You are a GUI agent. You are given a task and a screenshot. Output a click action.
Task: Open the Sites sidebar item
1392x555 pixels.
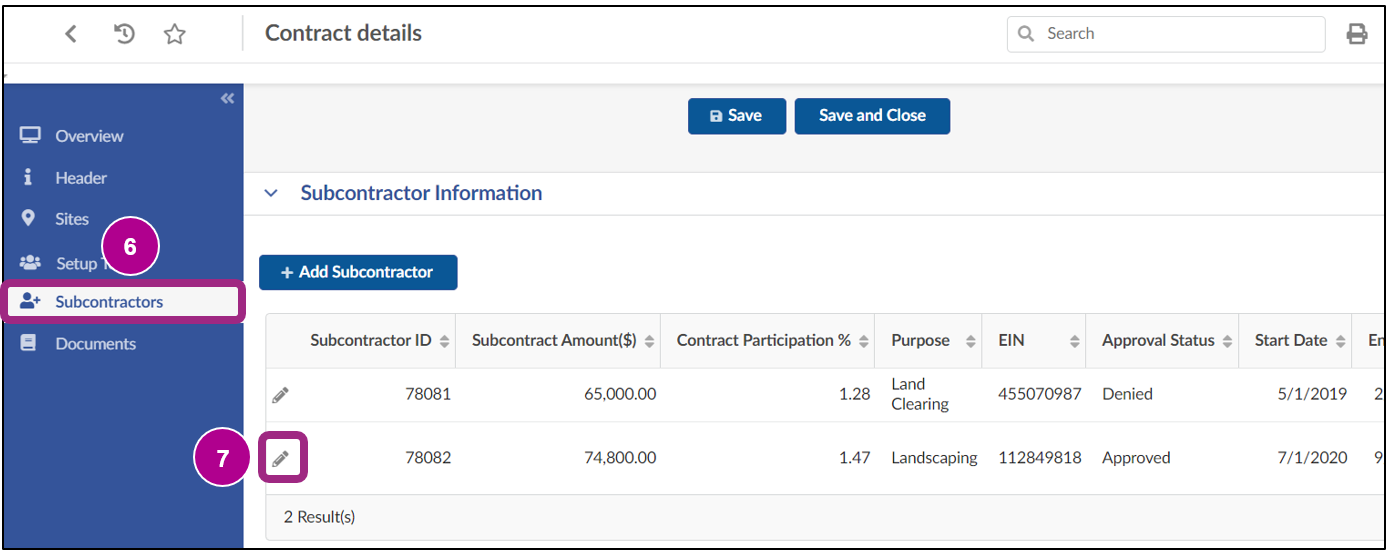(x=122, y=219)
